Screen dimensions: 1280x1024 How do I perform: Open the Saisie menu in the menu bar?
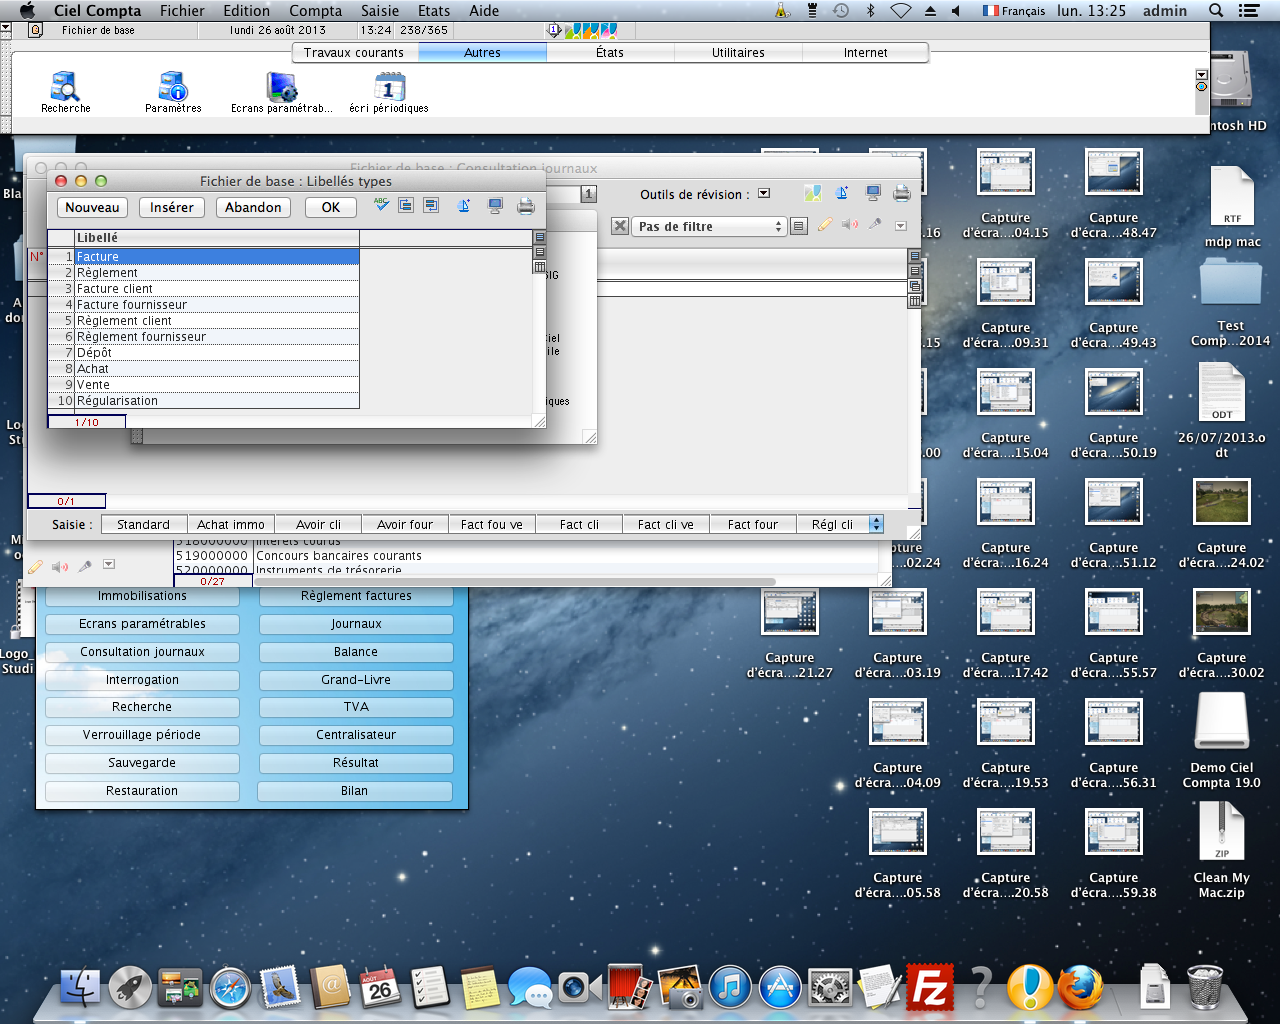point(380,11)
